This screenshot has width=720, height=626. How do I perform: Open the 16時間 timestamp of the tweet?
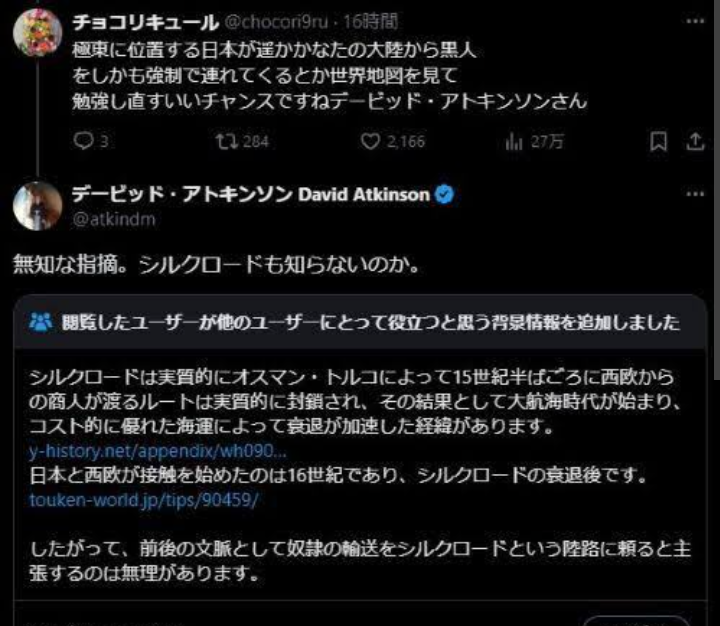point(371,22)
